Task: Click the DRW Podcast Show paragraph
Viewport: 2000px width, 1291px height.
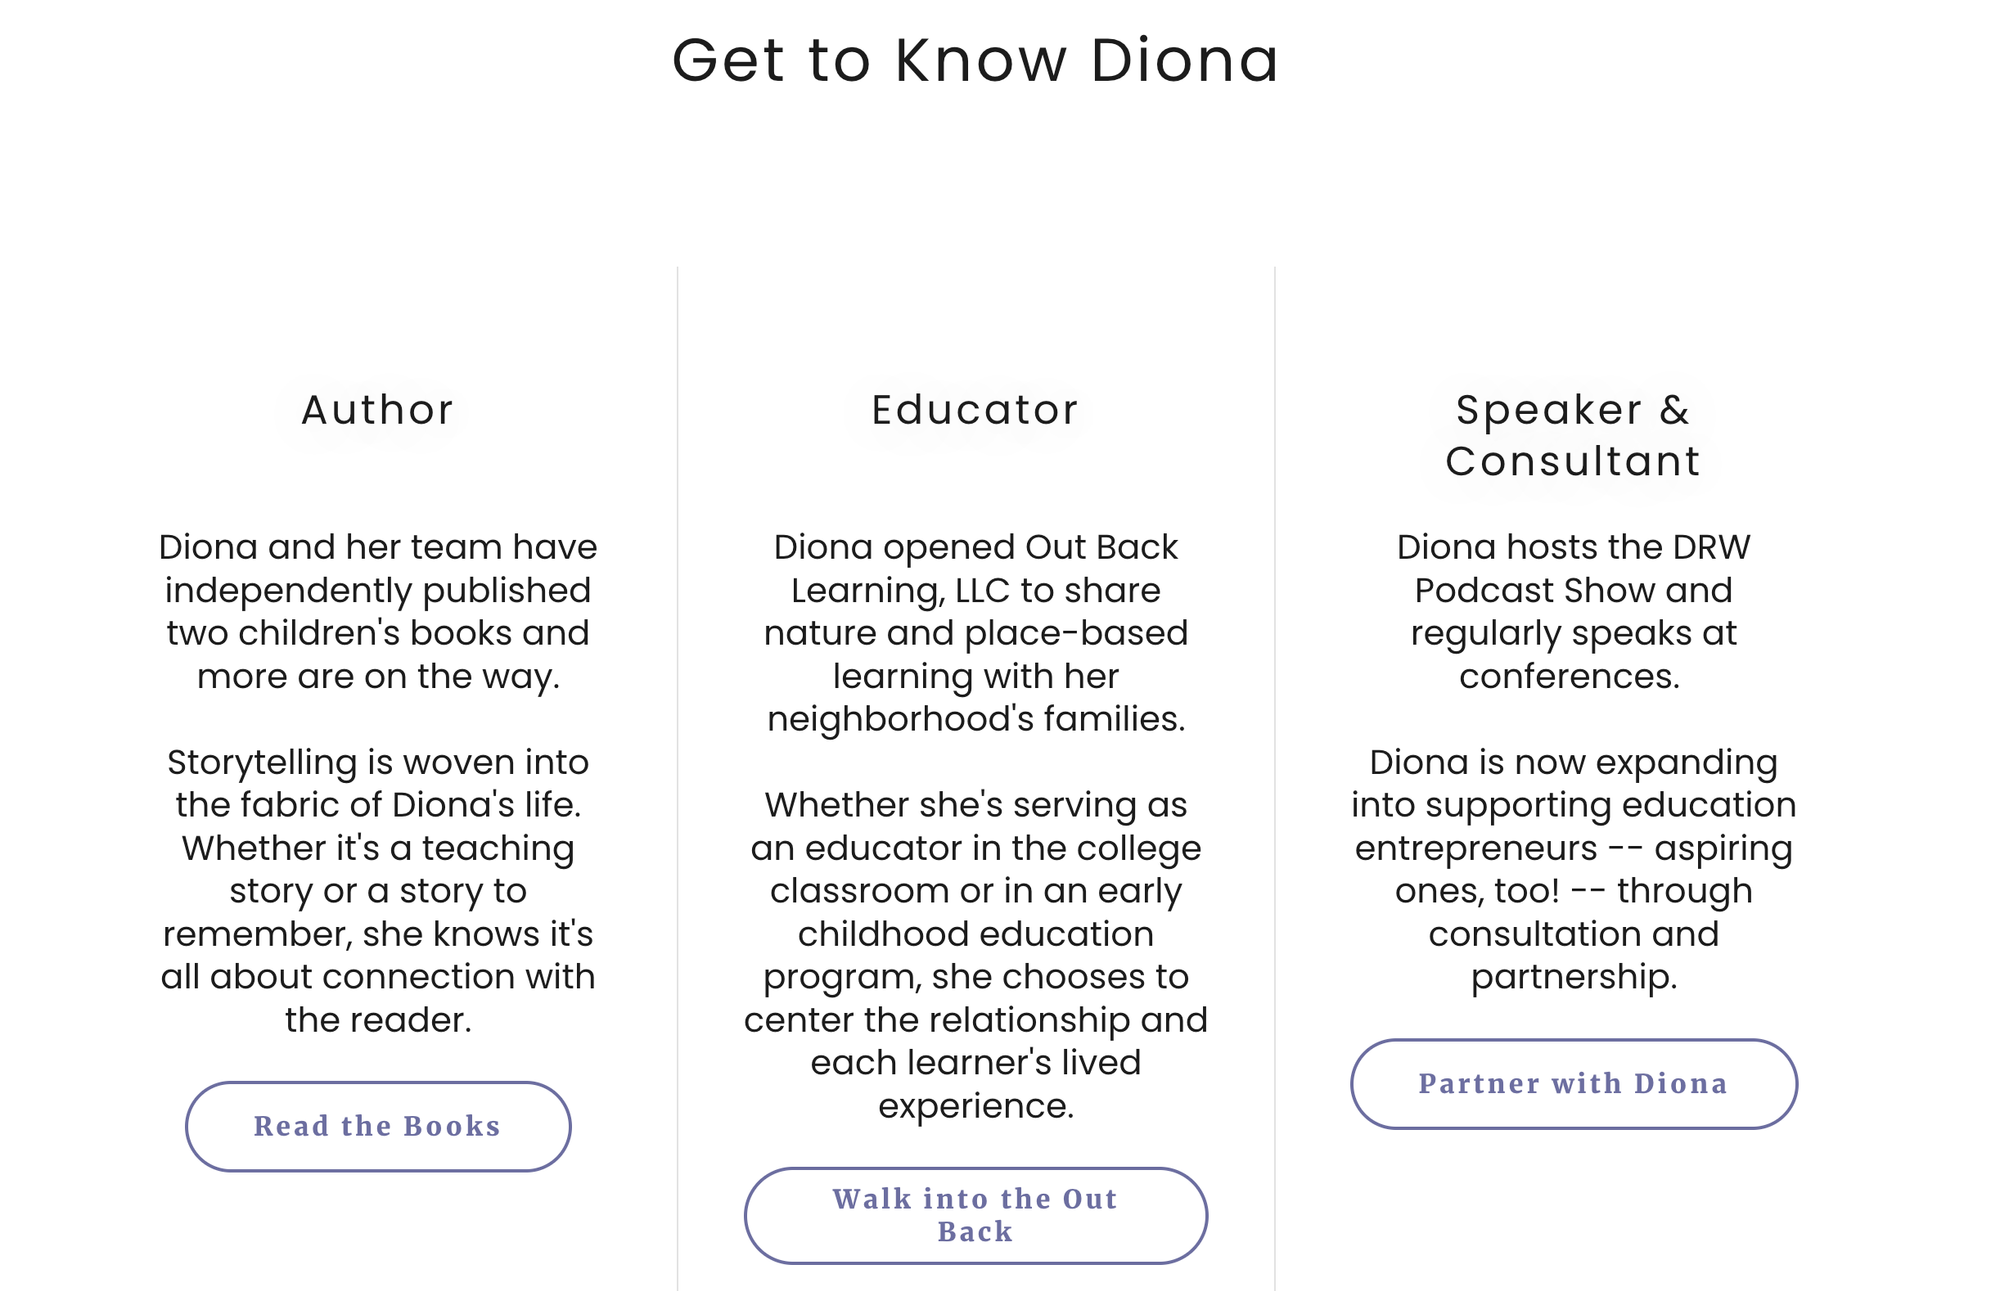Action: pyautogui.click(x=1574, y=611)
